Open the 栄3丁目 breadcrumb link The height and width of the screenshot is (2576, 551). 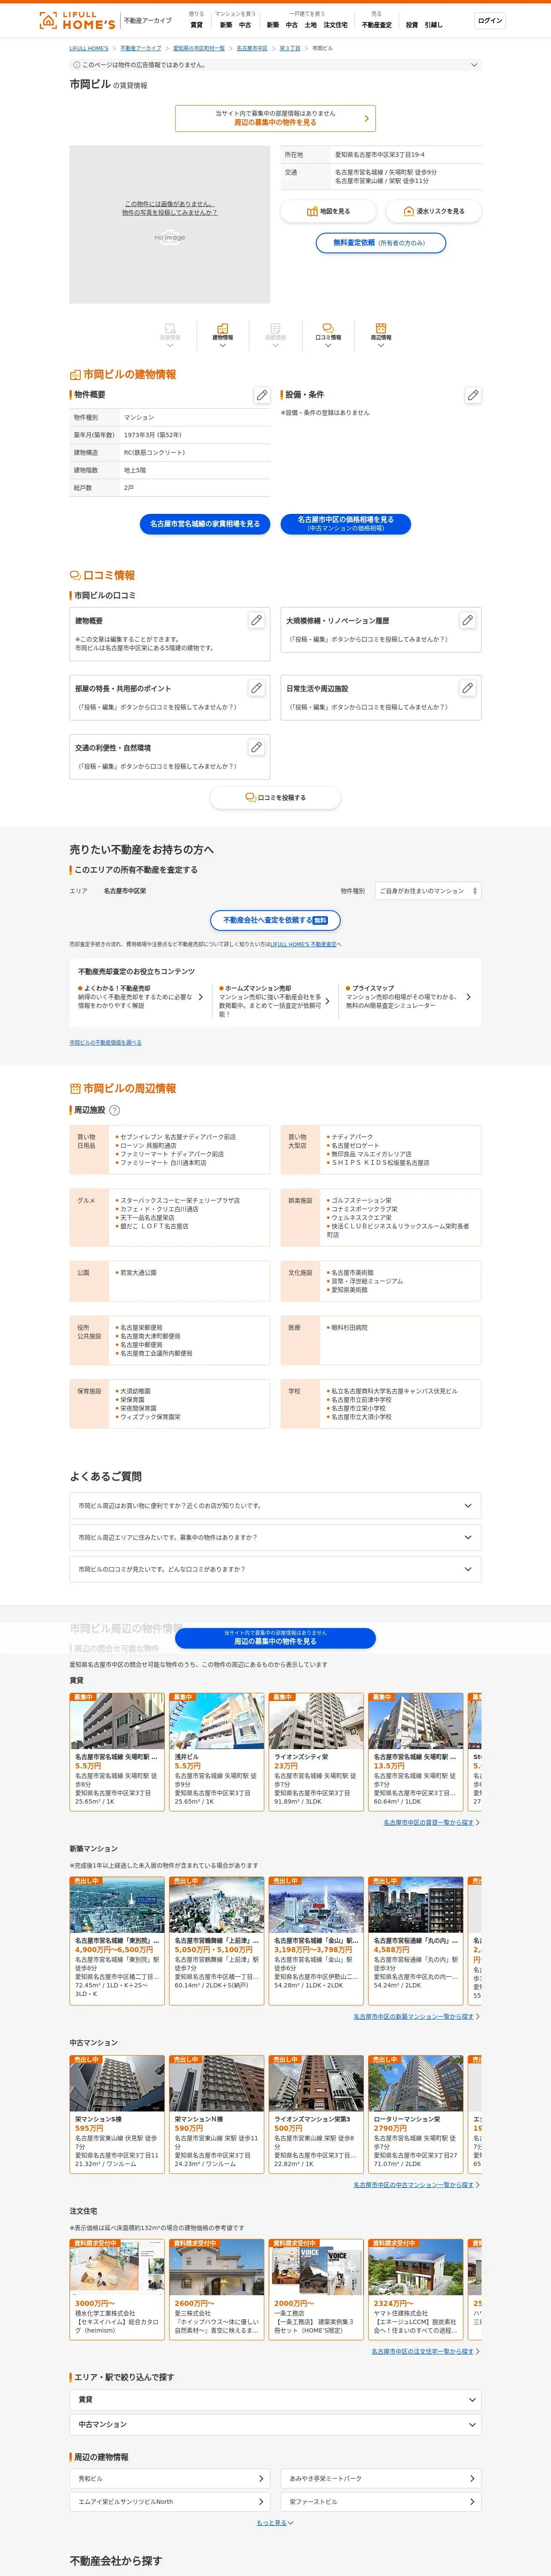290,48
